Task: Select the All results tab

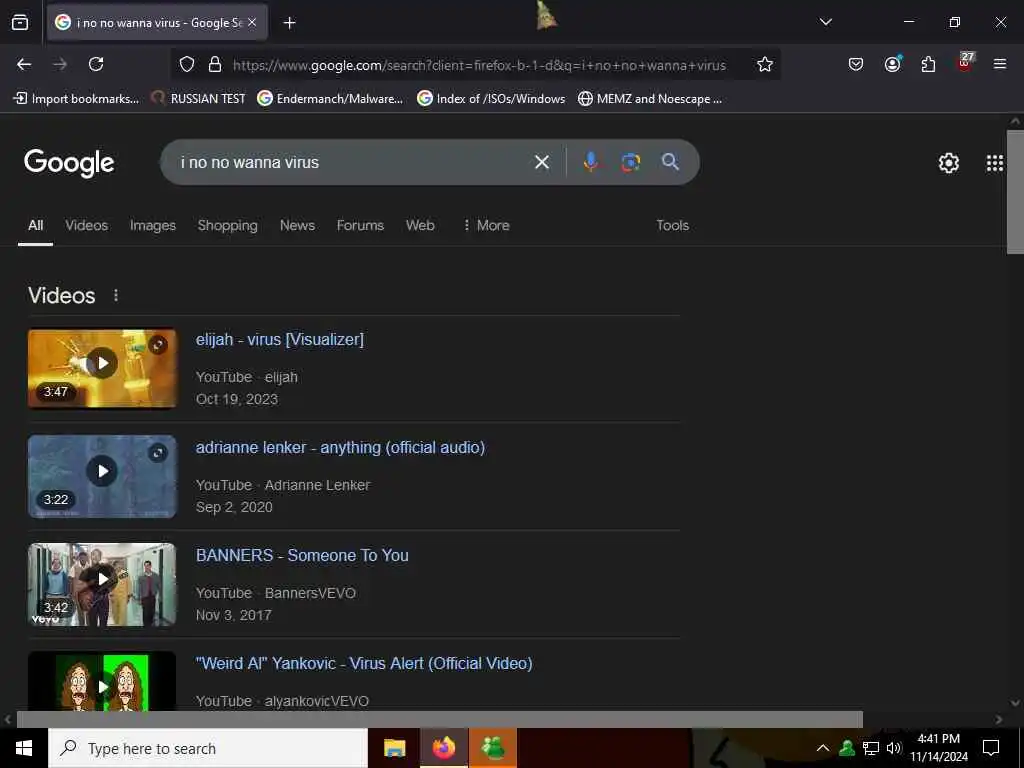Action: click(x=35, y=226)
